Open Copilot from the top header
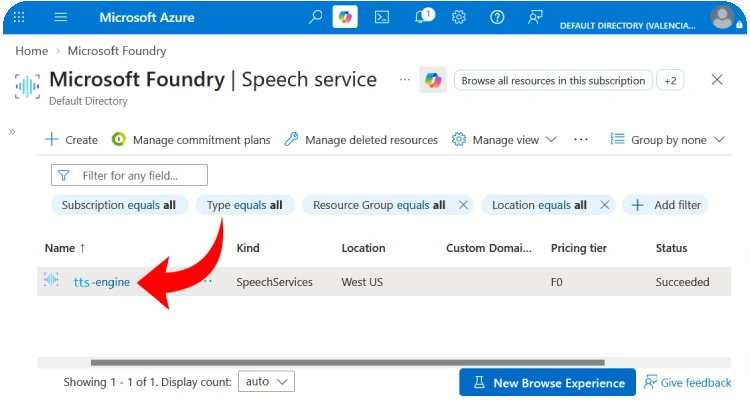The width and height of the screenshot is (750, 402). (x=345, y=17)
